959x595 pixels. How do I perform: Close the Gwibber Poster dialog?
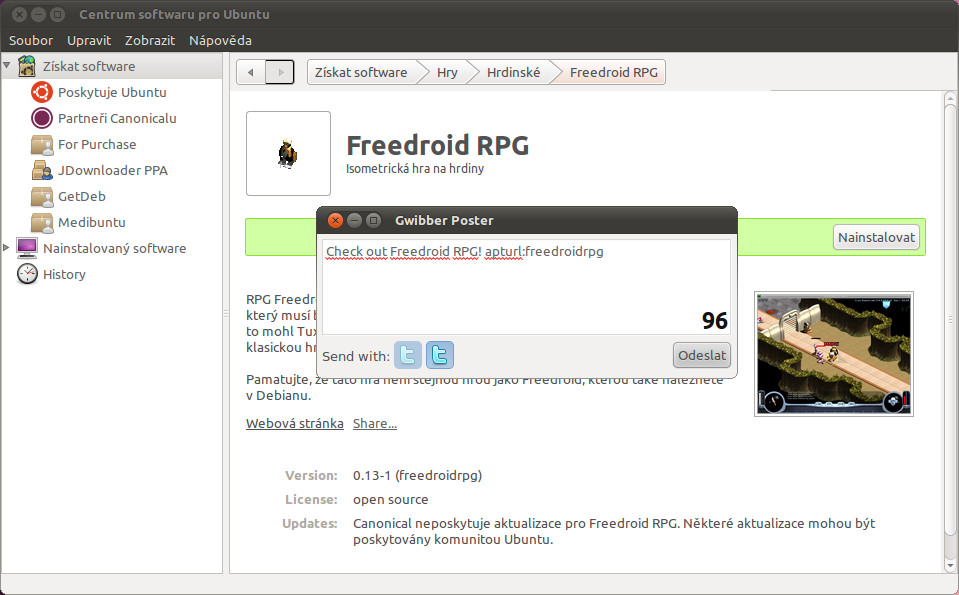pyautogui.click(x=335, y=220)
